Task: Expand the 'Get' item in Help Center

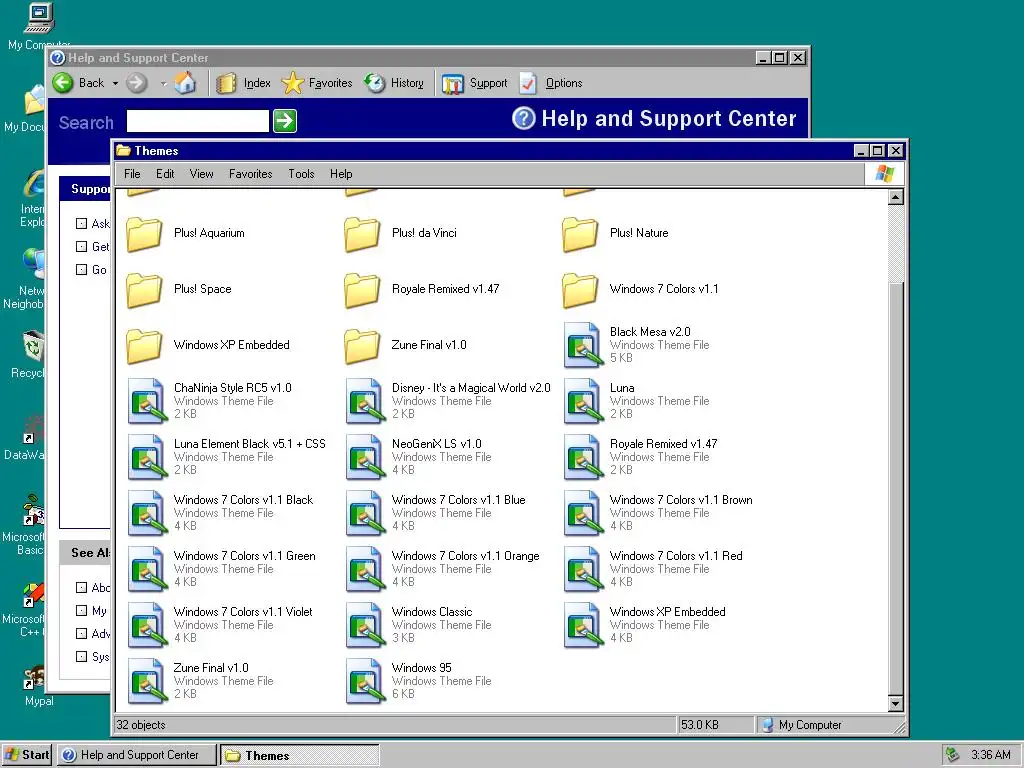Action: pos(92,246)
